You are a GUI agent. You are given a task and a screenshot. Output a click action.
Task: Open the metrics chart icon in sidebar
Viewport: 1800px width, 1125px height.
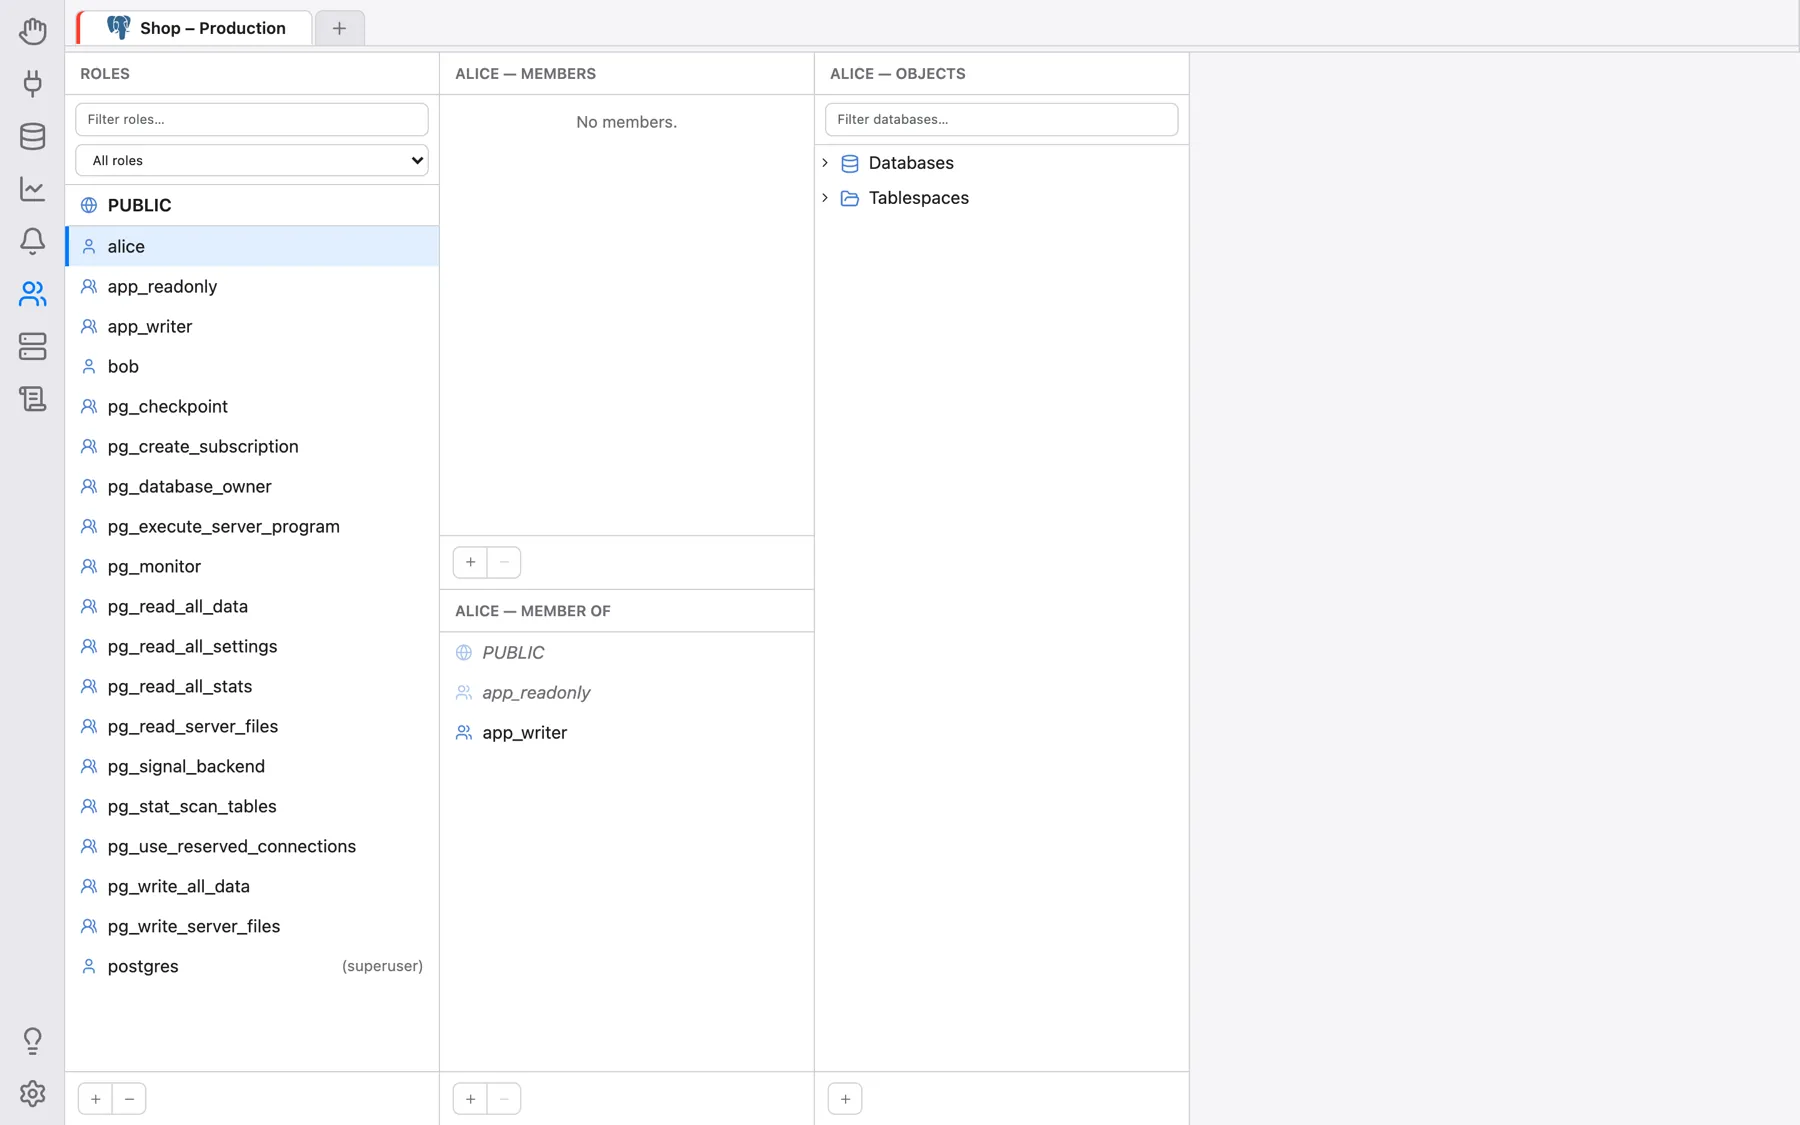(32, 189)
